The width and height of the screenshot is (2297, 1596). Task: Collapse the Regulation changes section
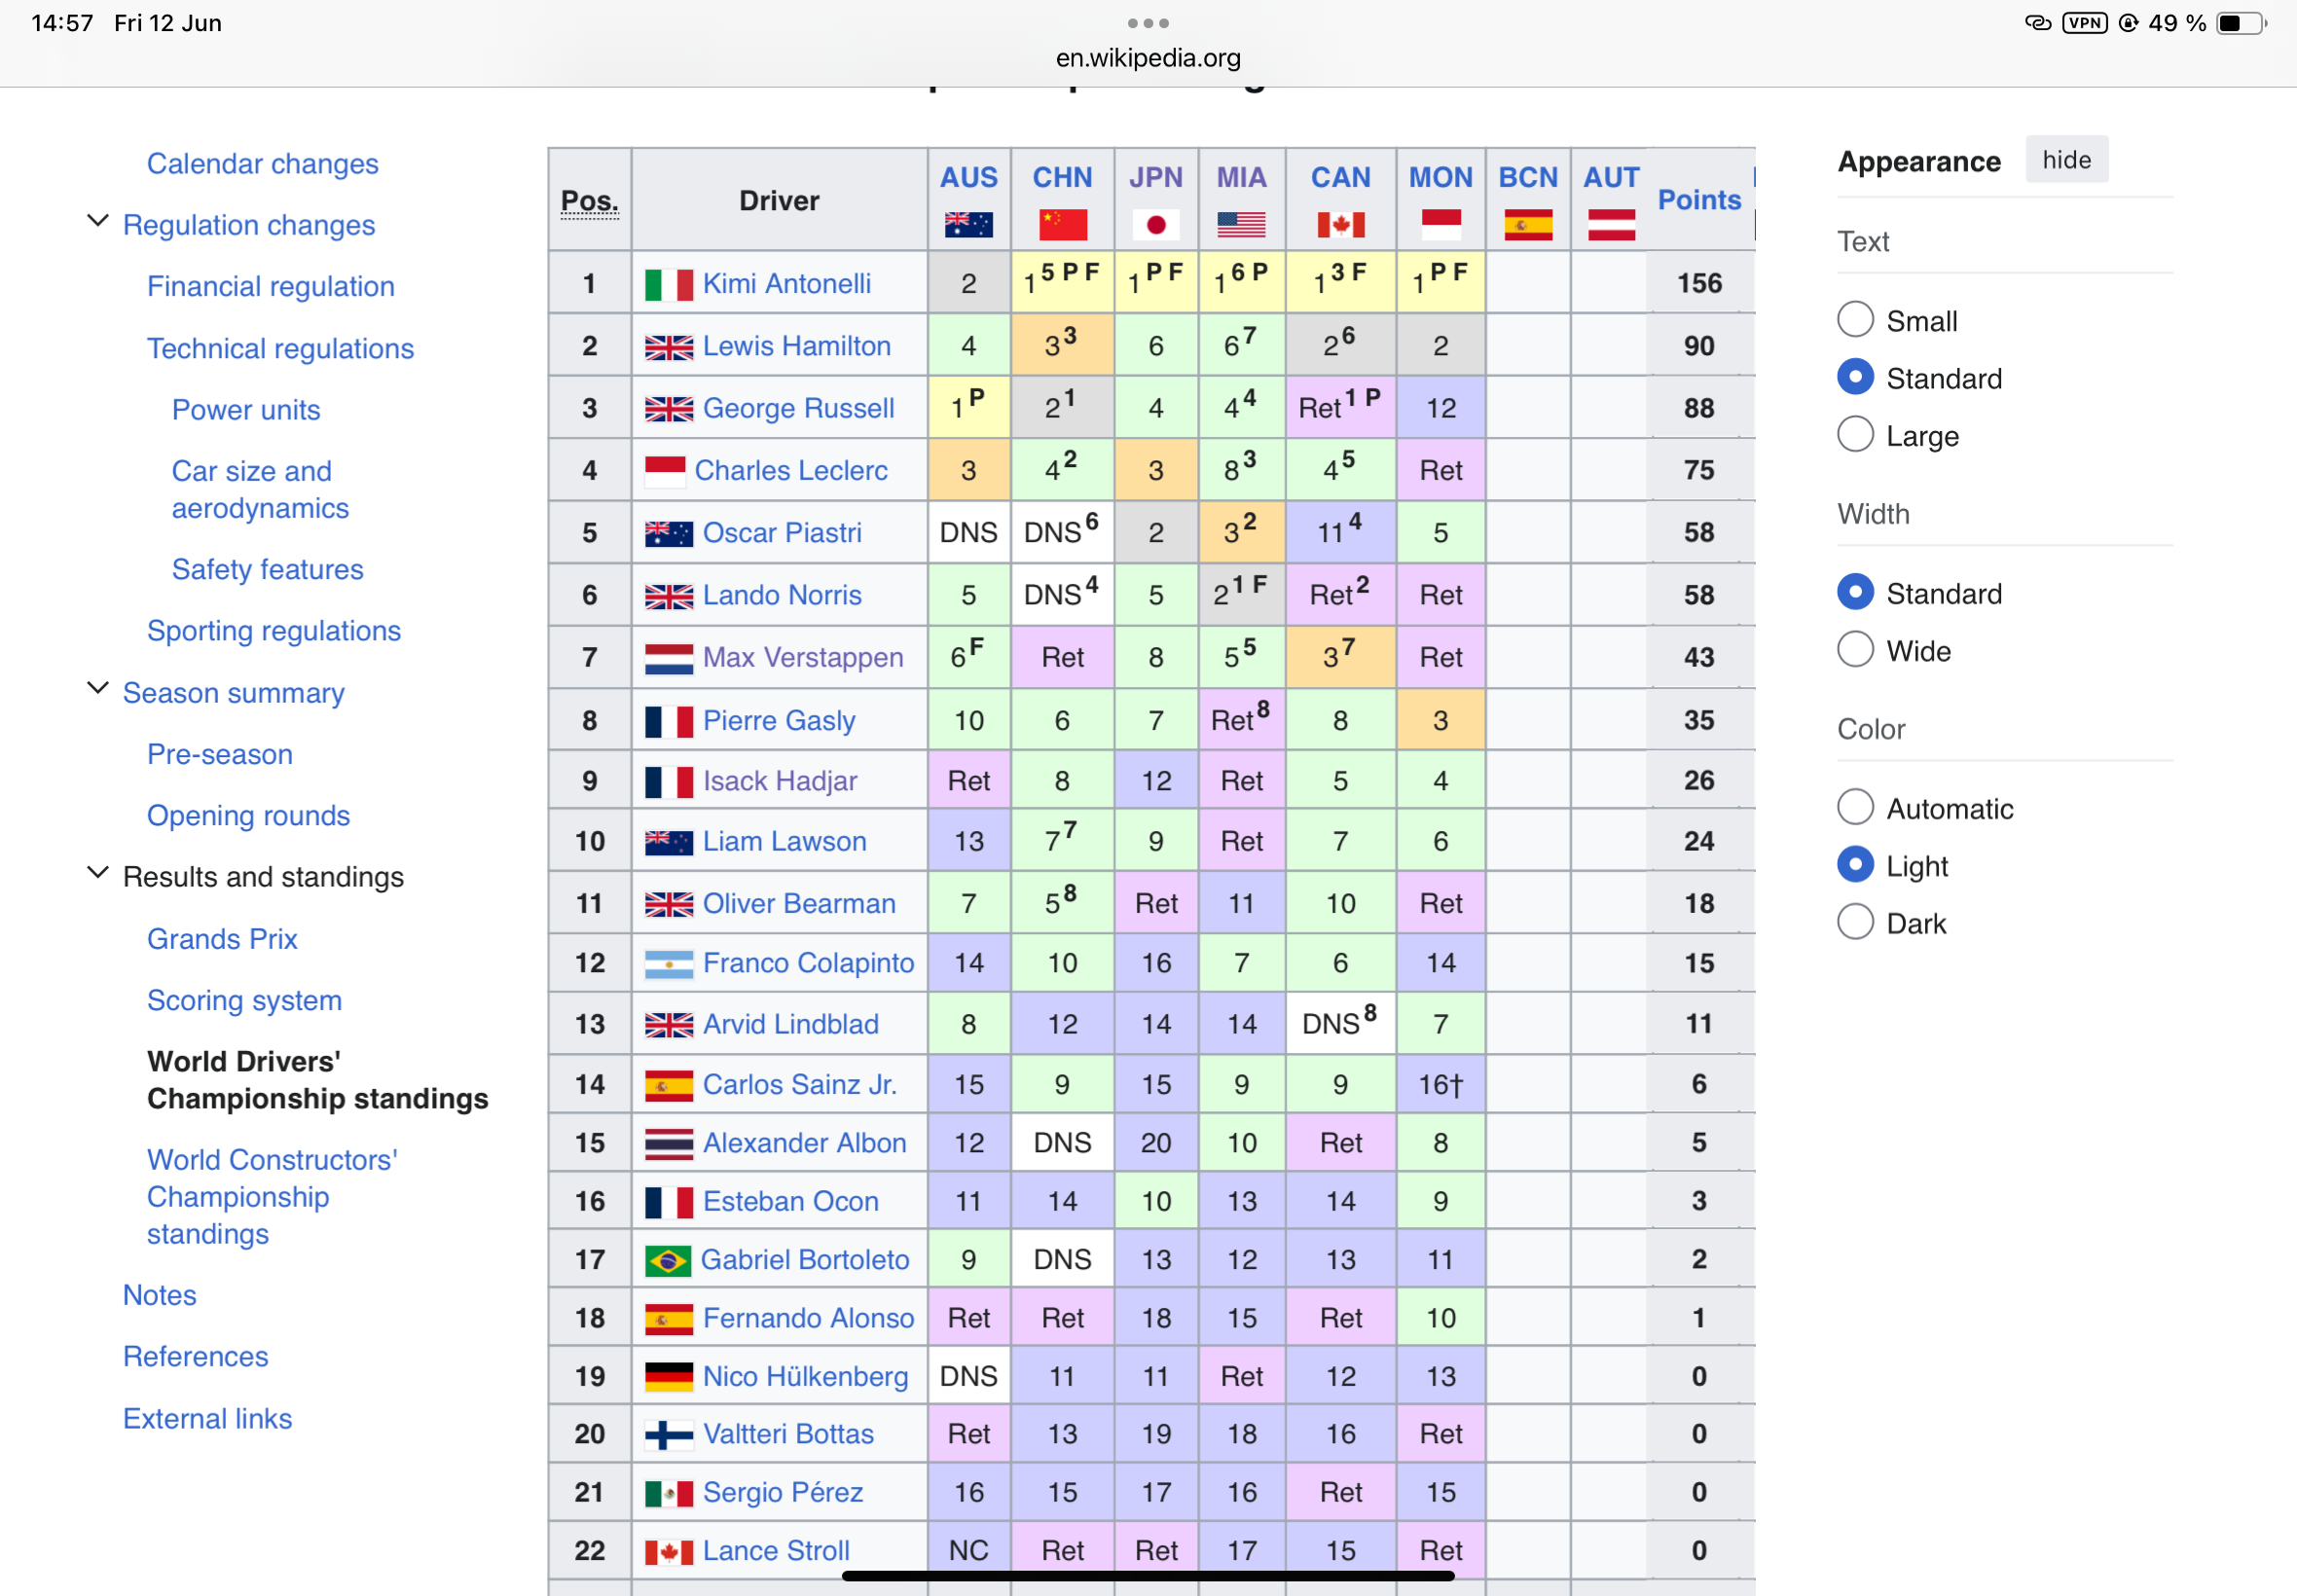coord(97,221)
